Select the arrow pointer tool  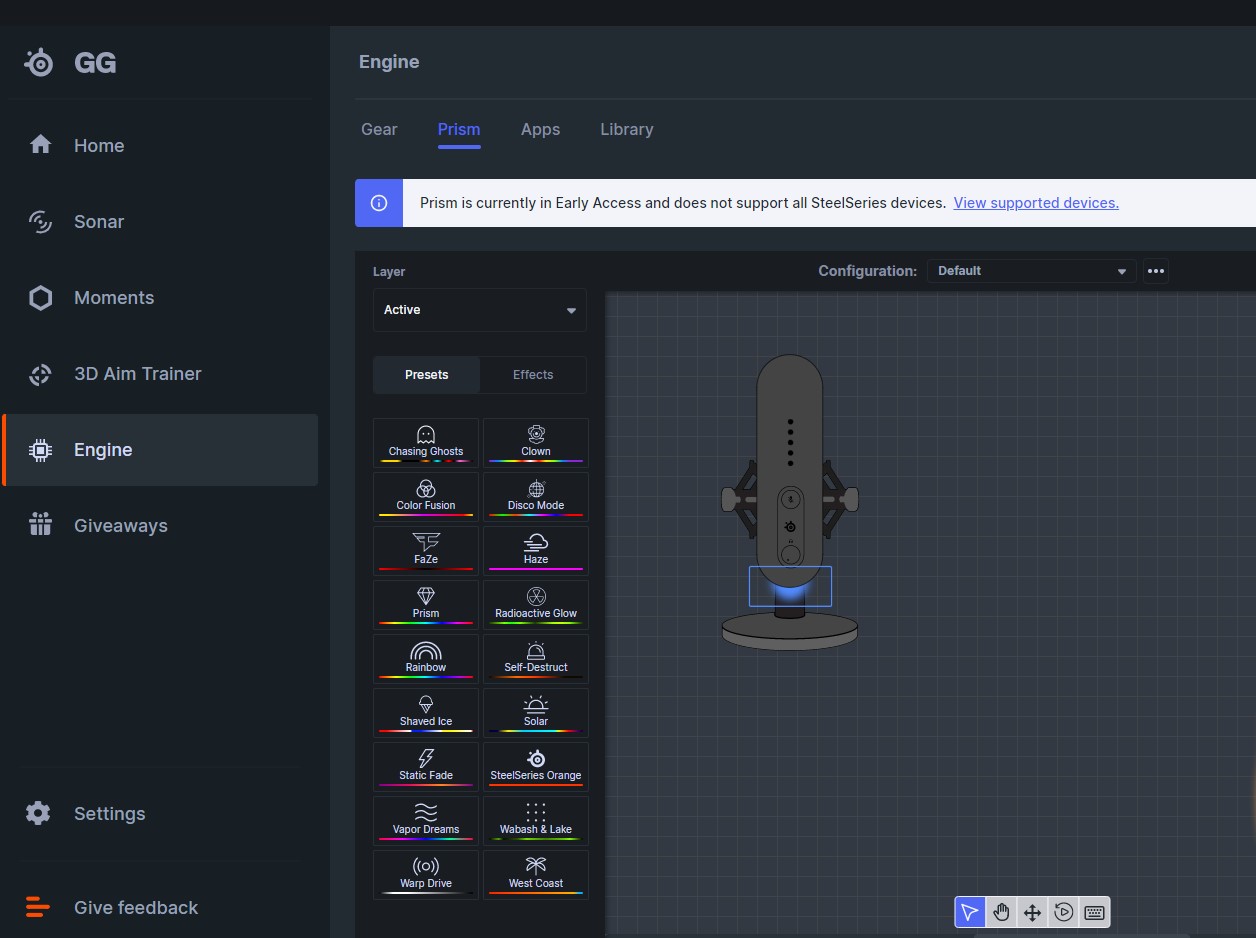pyautogui.click(x=969, y=912)
